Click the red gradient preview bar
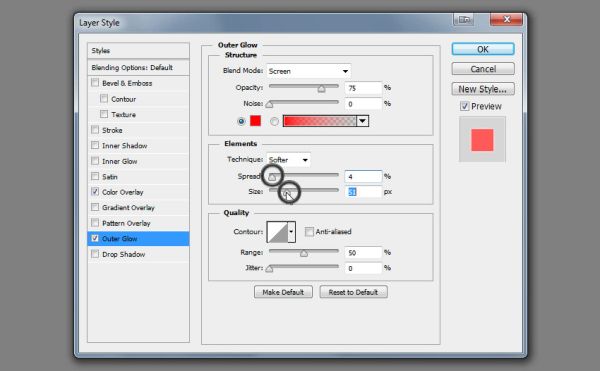 coord(320,121)
